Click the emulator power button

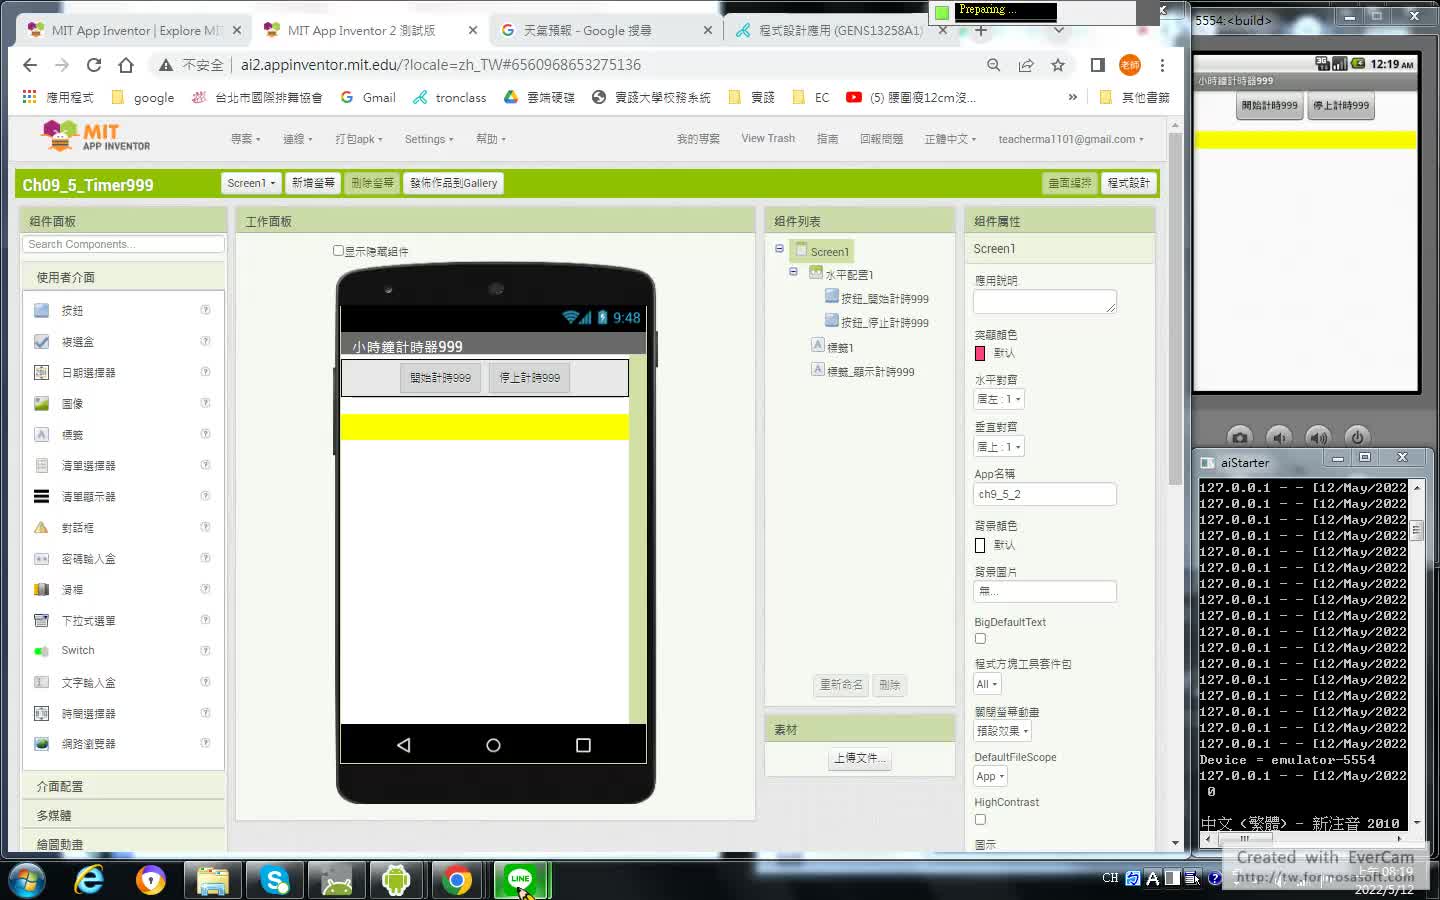pyautogui.click(x=1357, y=437)
